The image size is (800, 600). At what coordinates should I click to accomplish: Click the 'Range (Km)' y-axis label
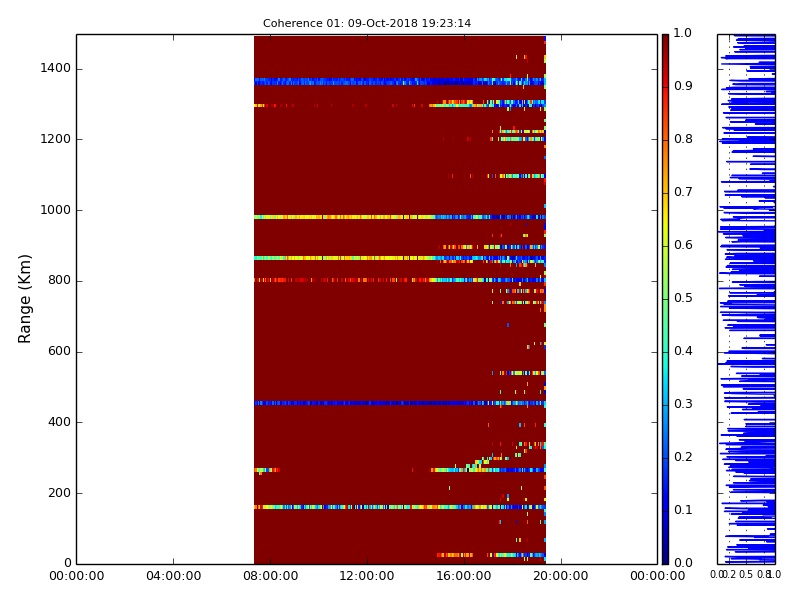pyautogui.click(x=24, y=299)
